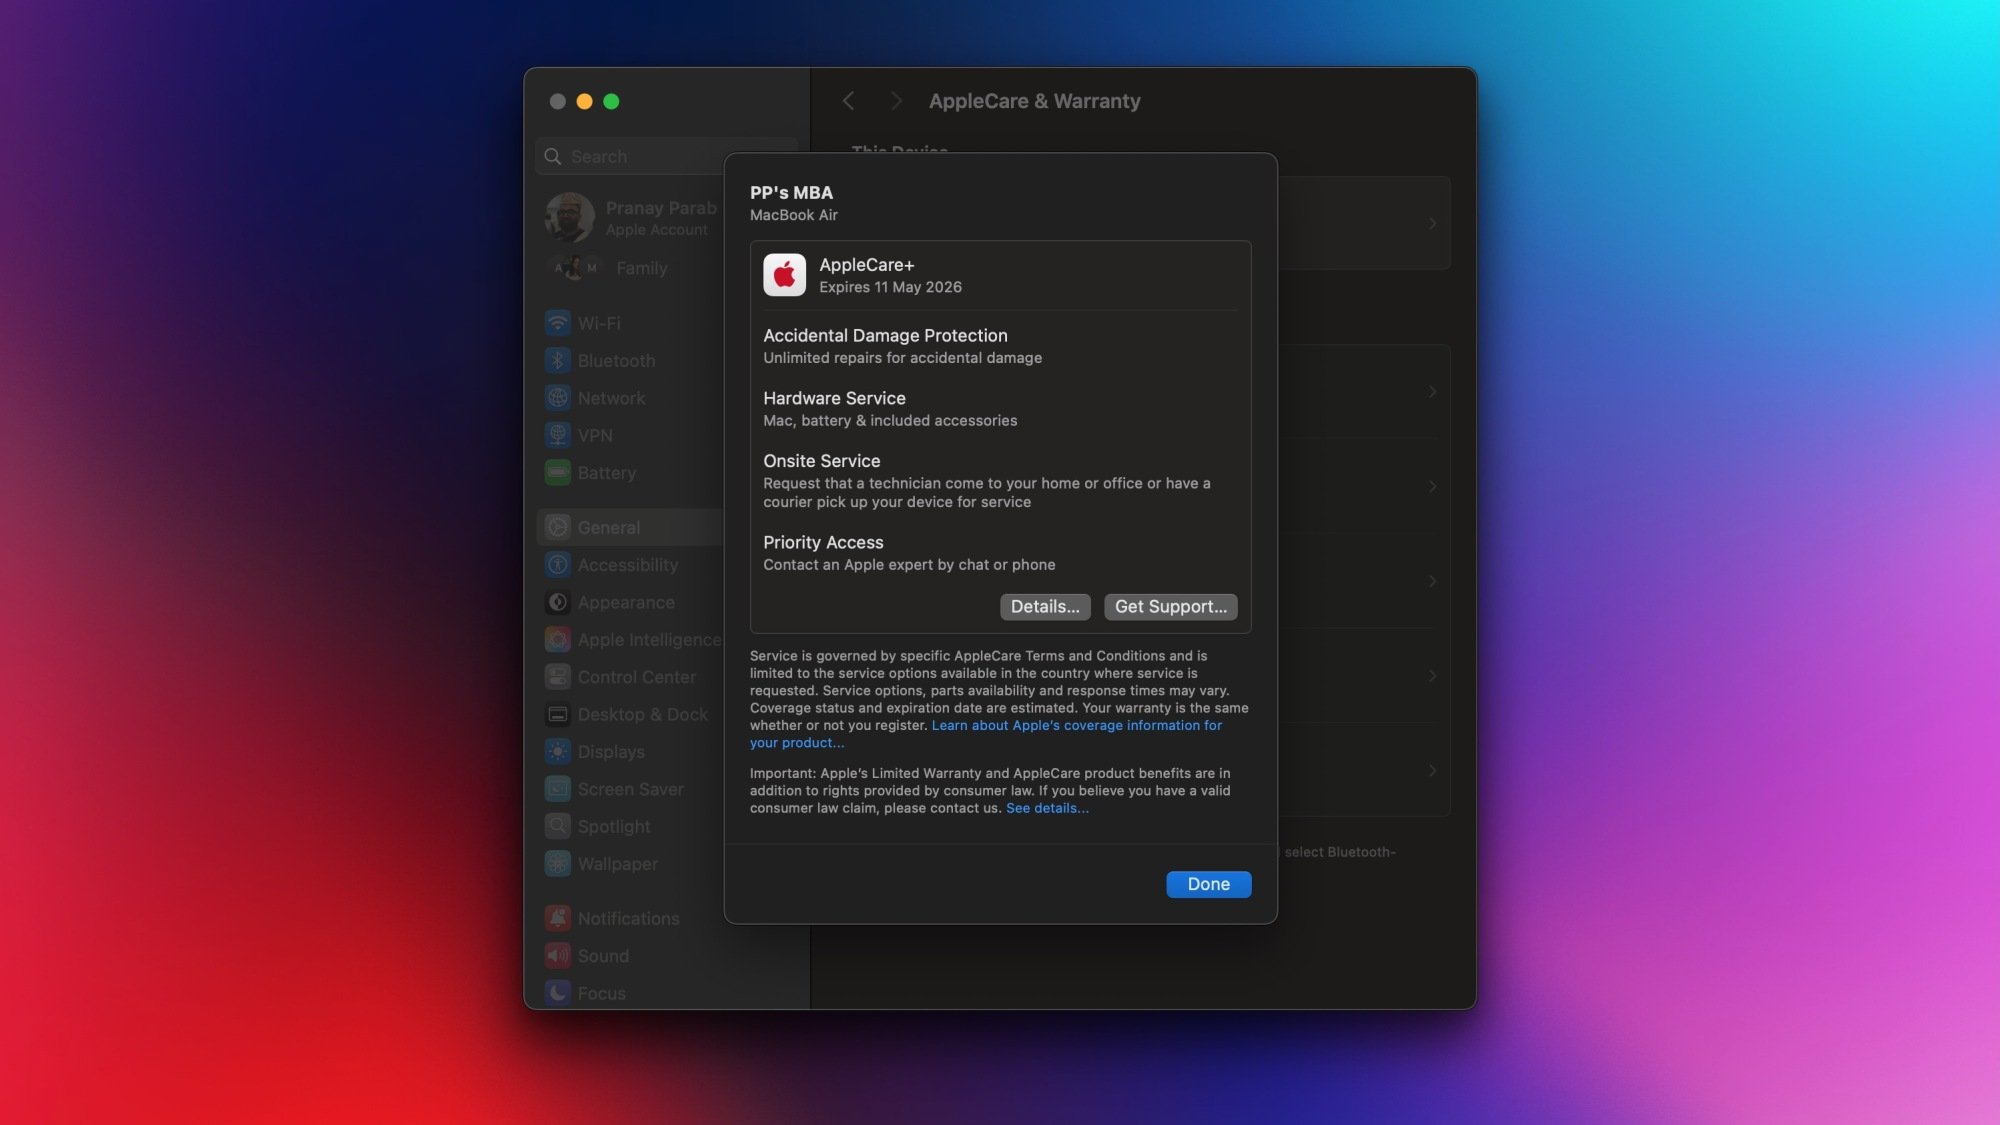Select the Wi-Fi label in sidebar
Viewport: 2000px width, 1125px height.
[599, 323]
